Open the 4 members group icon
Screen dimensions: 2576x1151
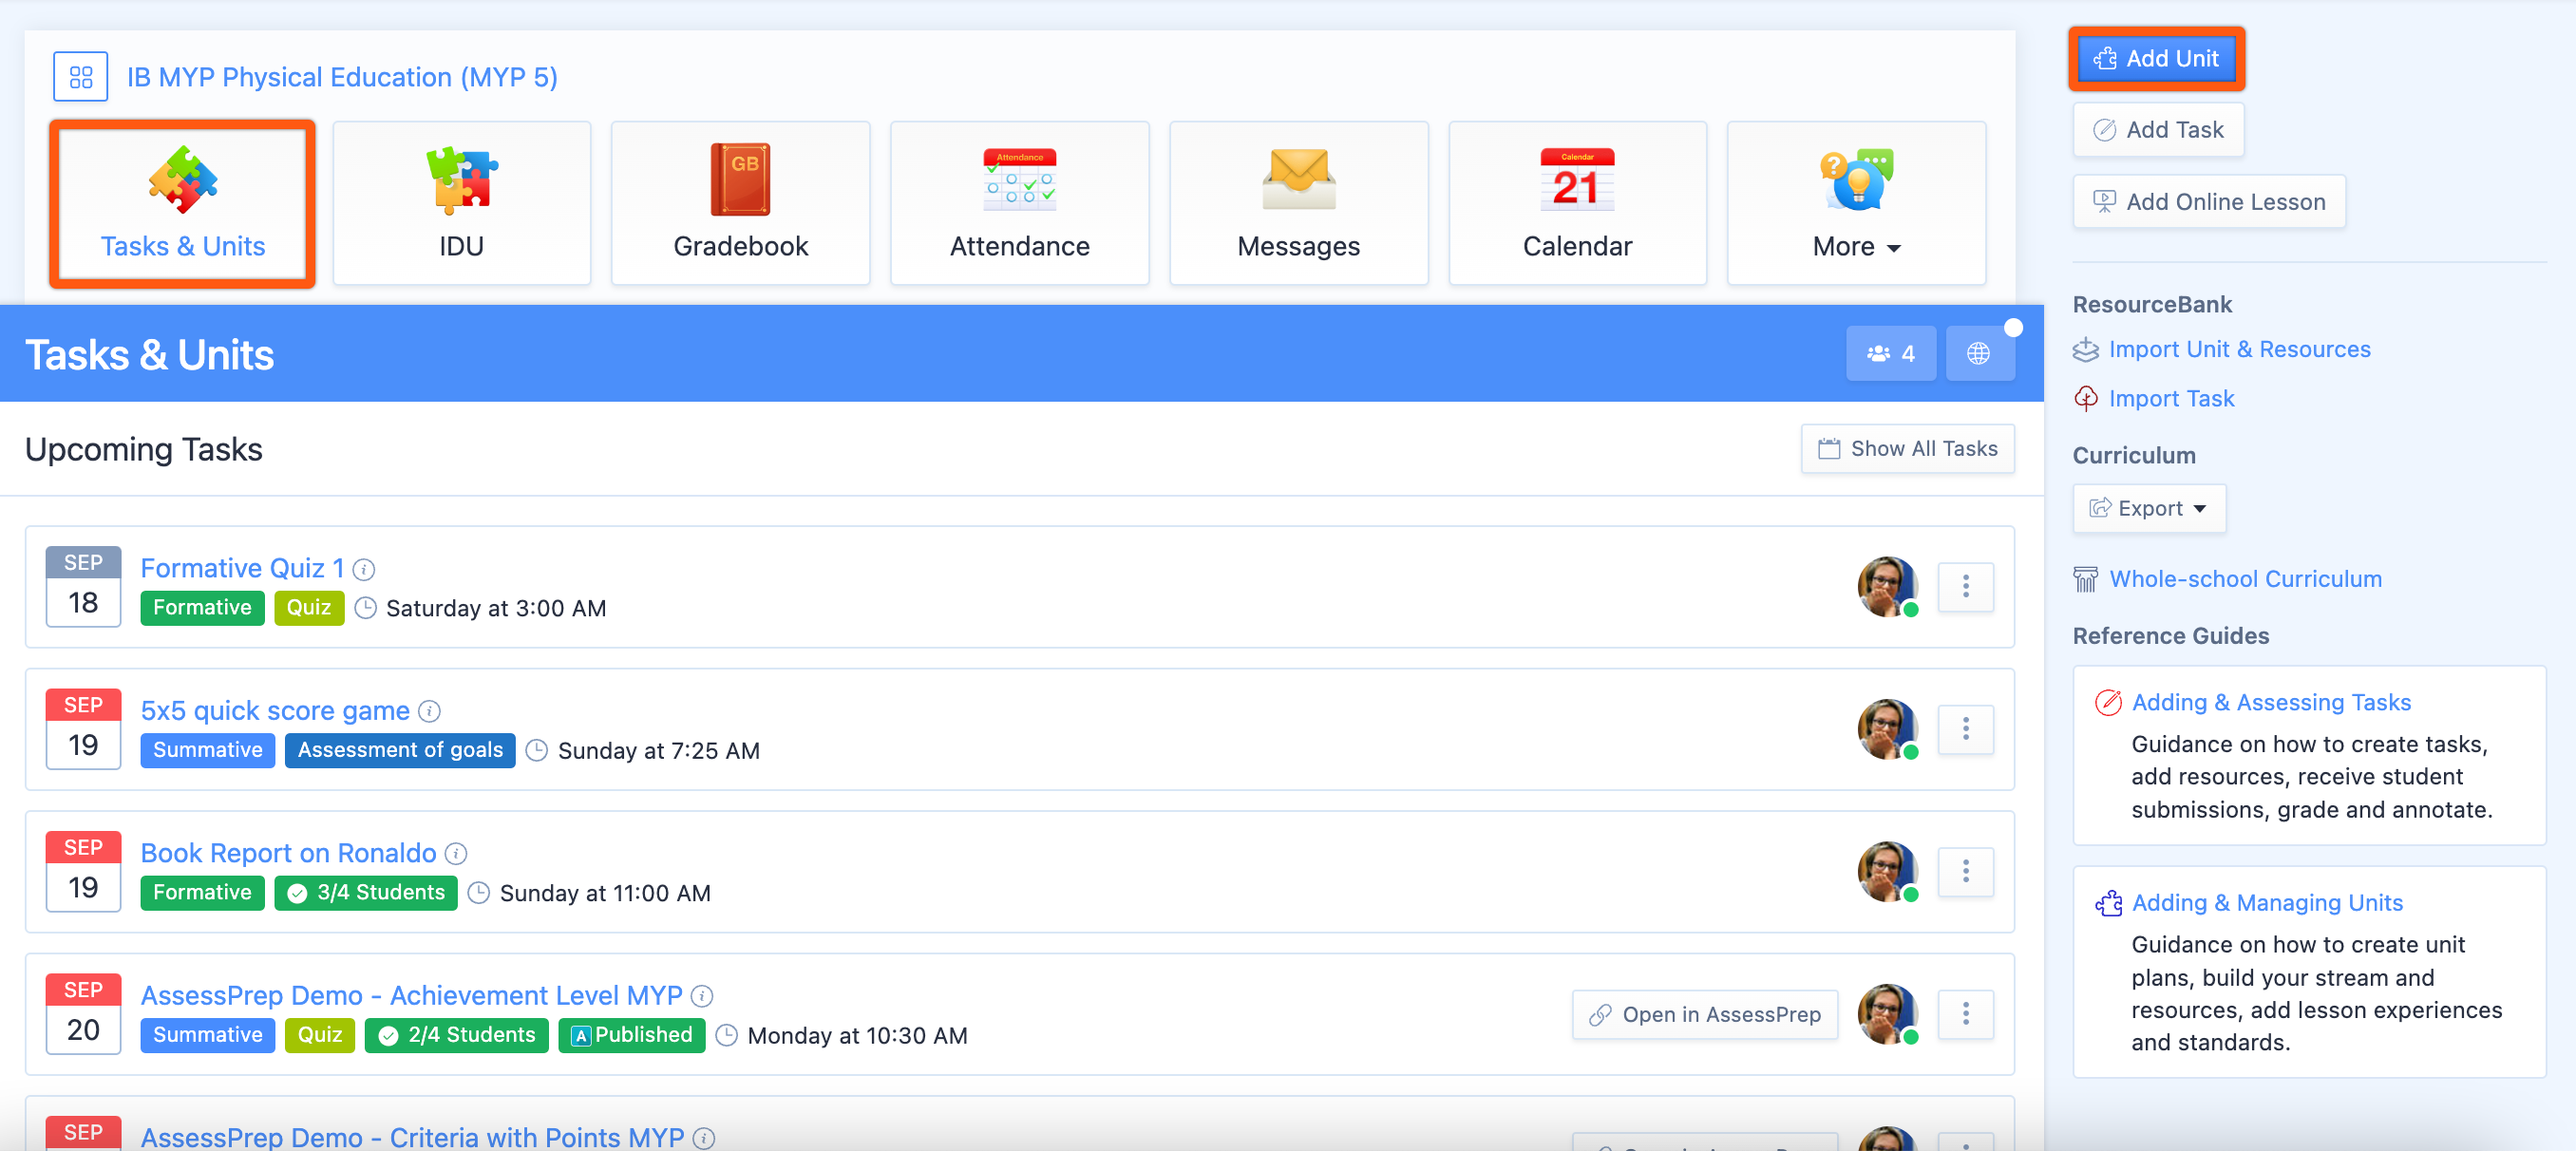tap(1890, 353)
